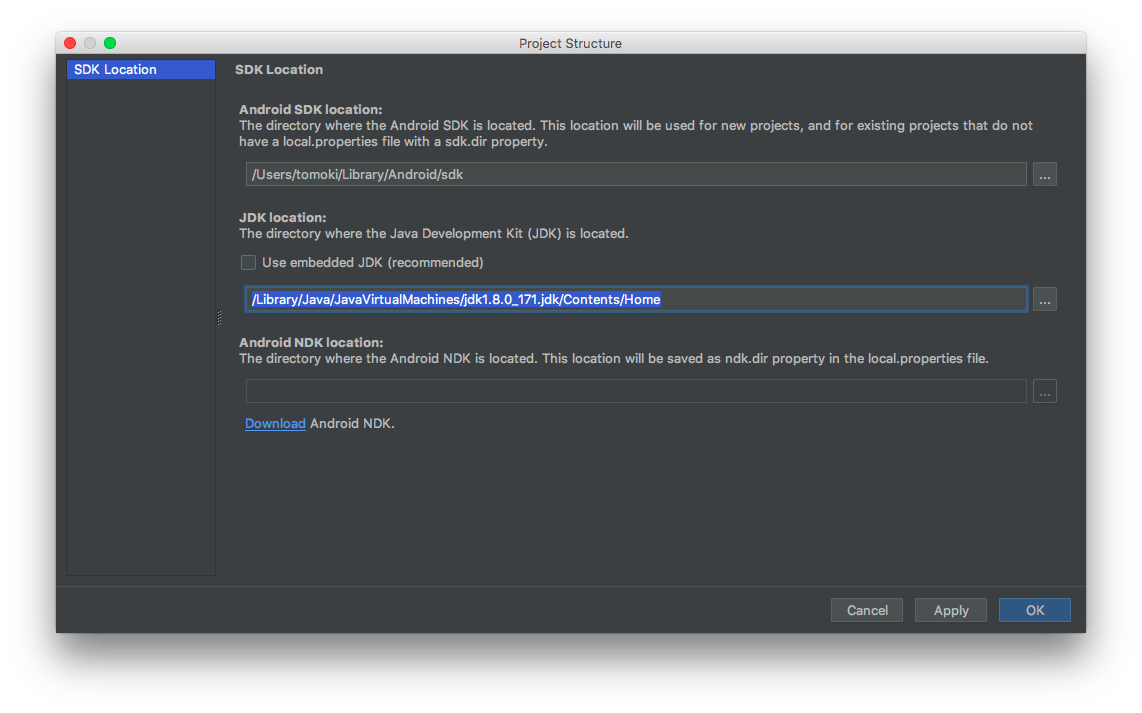Screen dimensions: 1142x713
Task: Select SDK Location in the sidebar
Action: pos(140,70)
